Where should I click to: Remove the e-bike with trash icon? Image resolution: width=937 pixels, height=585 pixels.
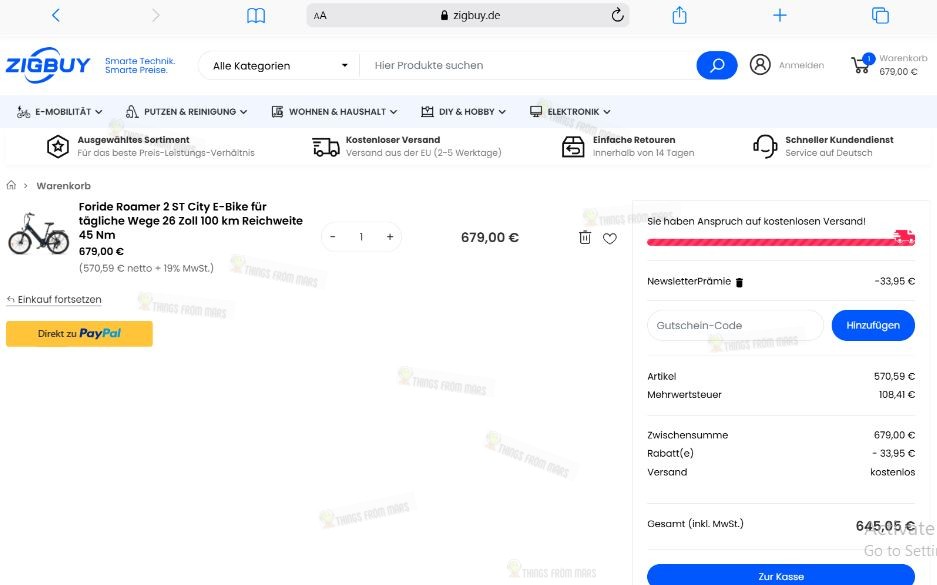coord(585,238)
